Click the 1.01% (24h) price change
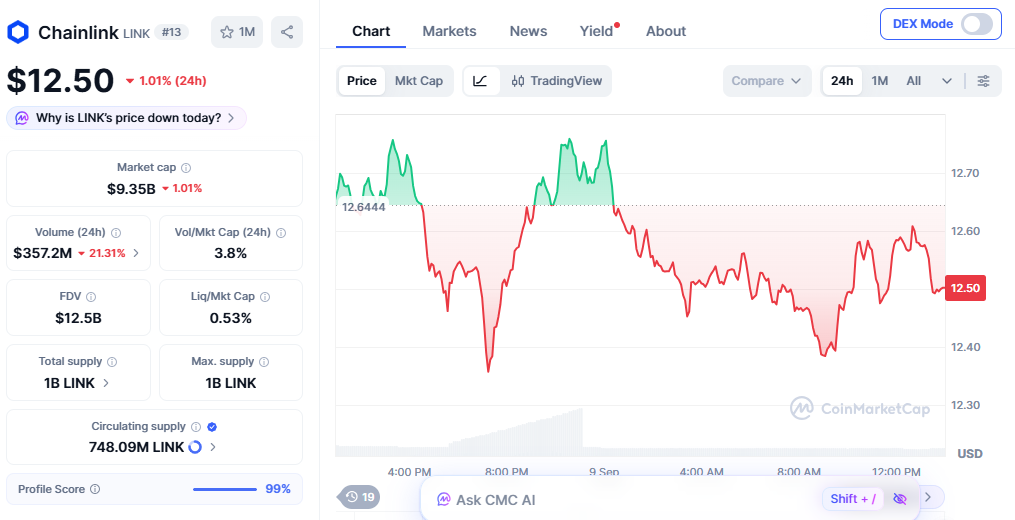 166,81
